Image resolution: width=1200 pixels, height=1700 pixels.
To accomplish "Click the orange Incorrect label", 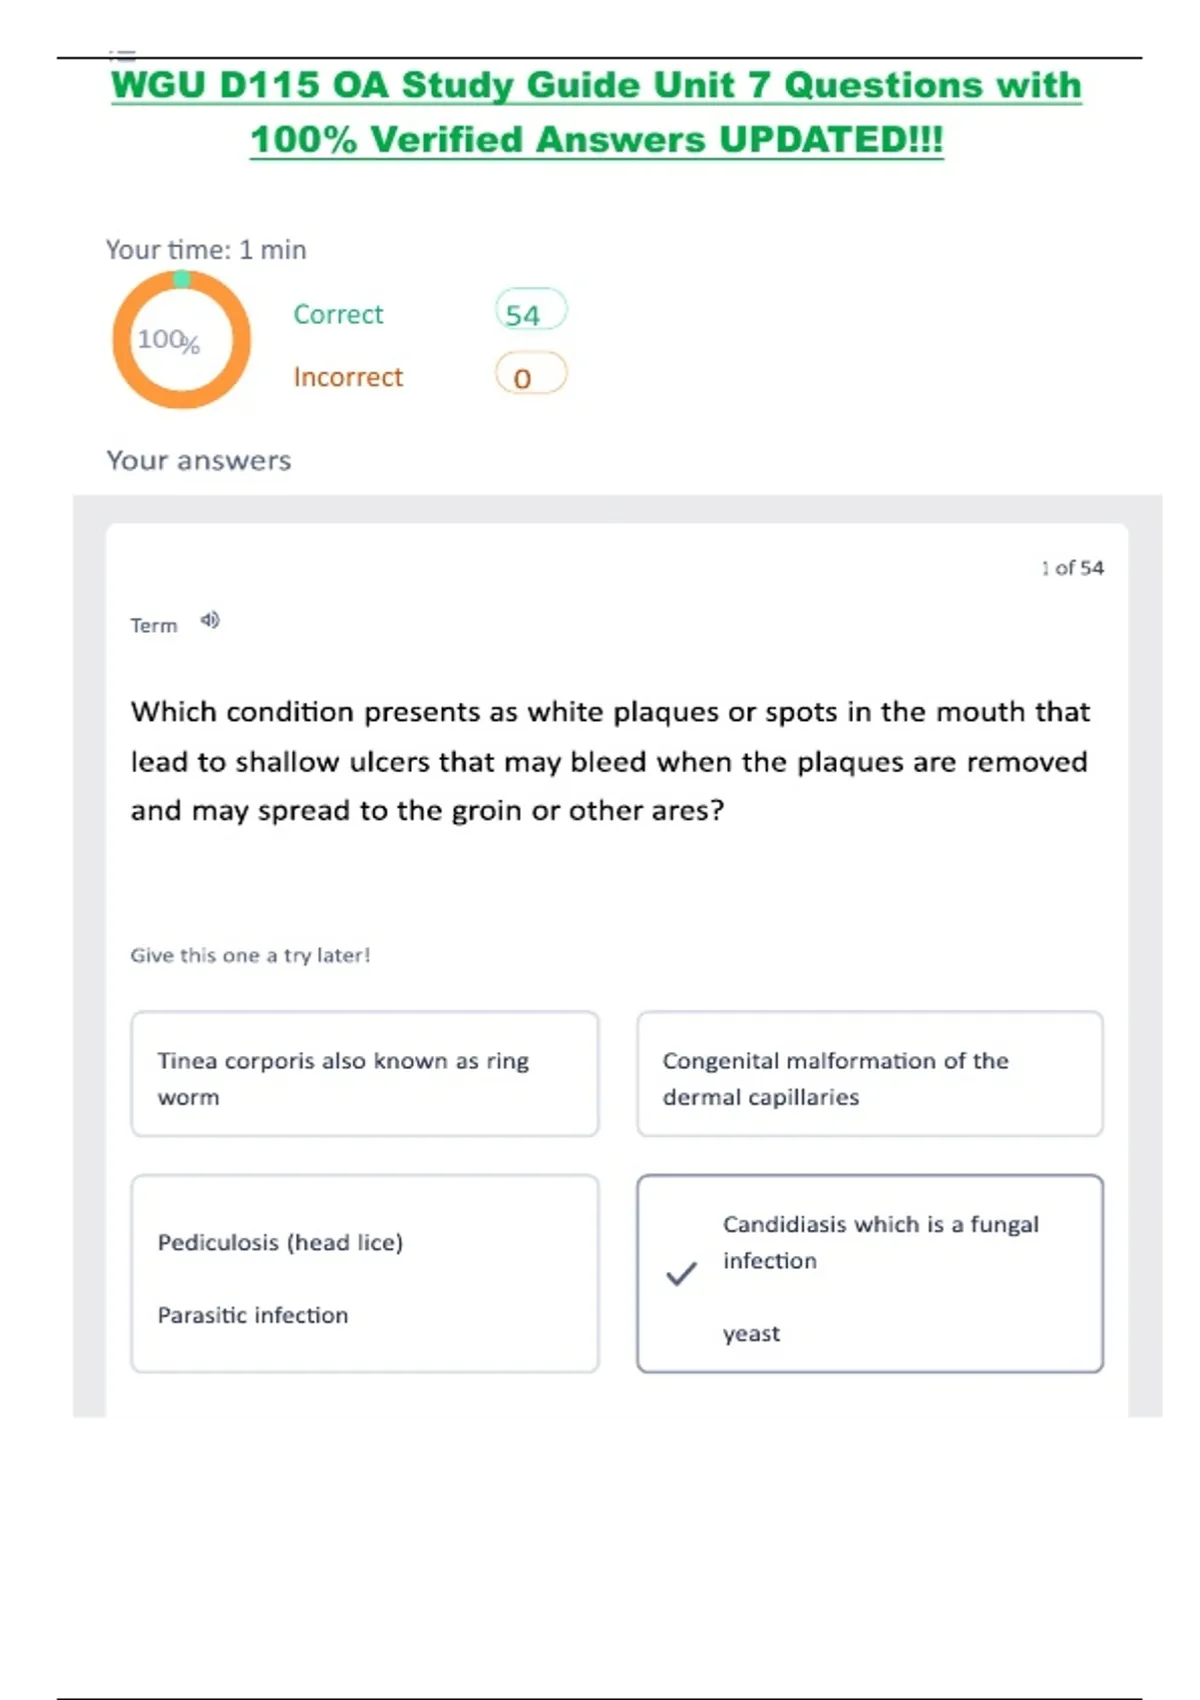I will tap(348, 377).
